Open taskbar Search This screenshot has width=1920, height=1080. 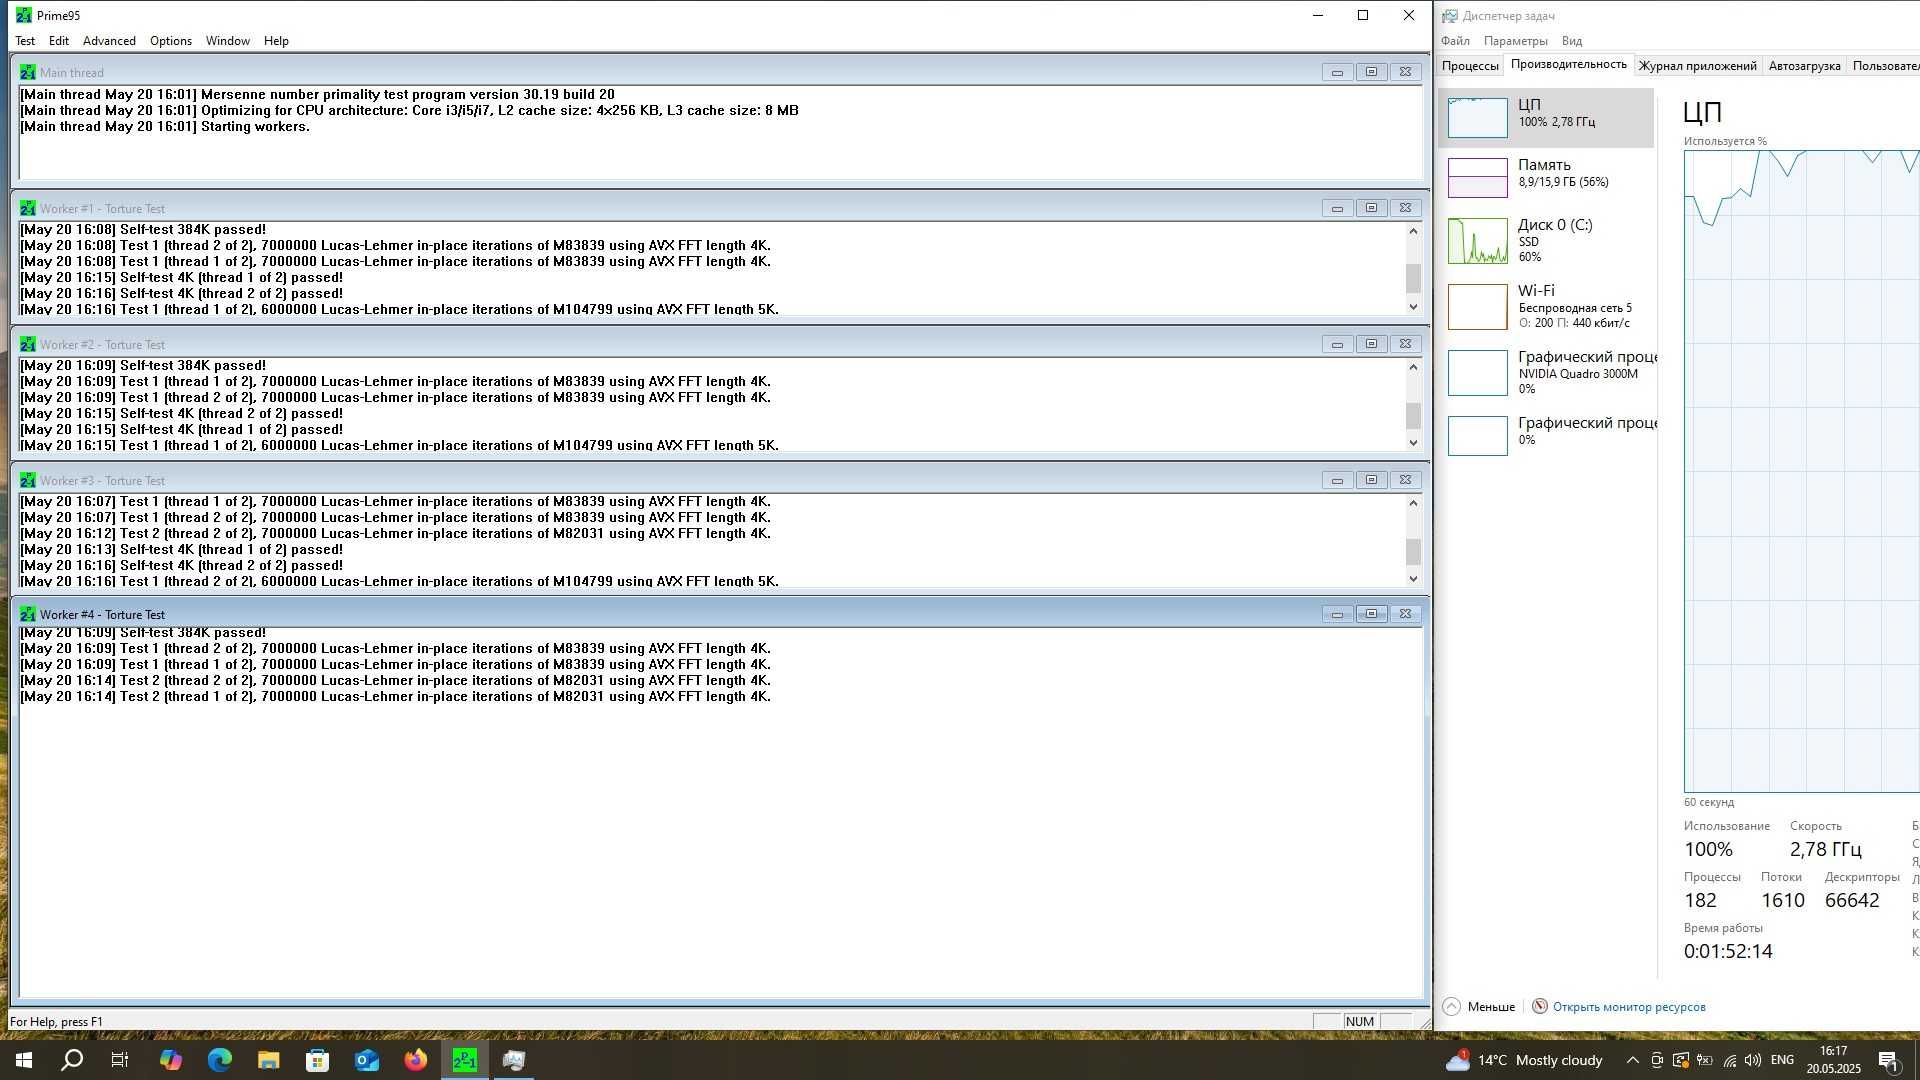coord(72,1060)
